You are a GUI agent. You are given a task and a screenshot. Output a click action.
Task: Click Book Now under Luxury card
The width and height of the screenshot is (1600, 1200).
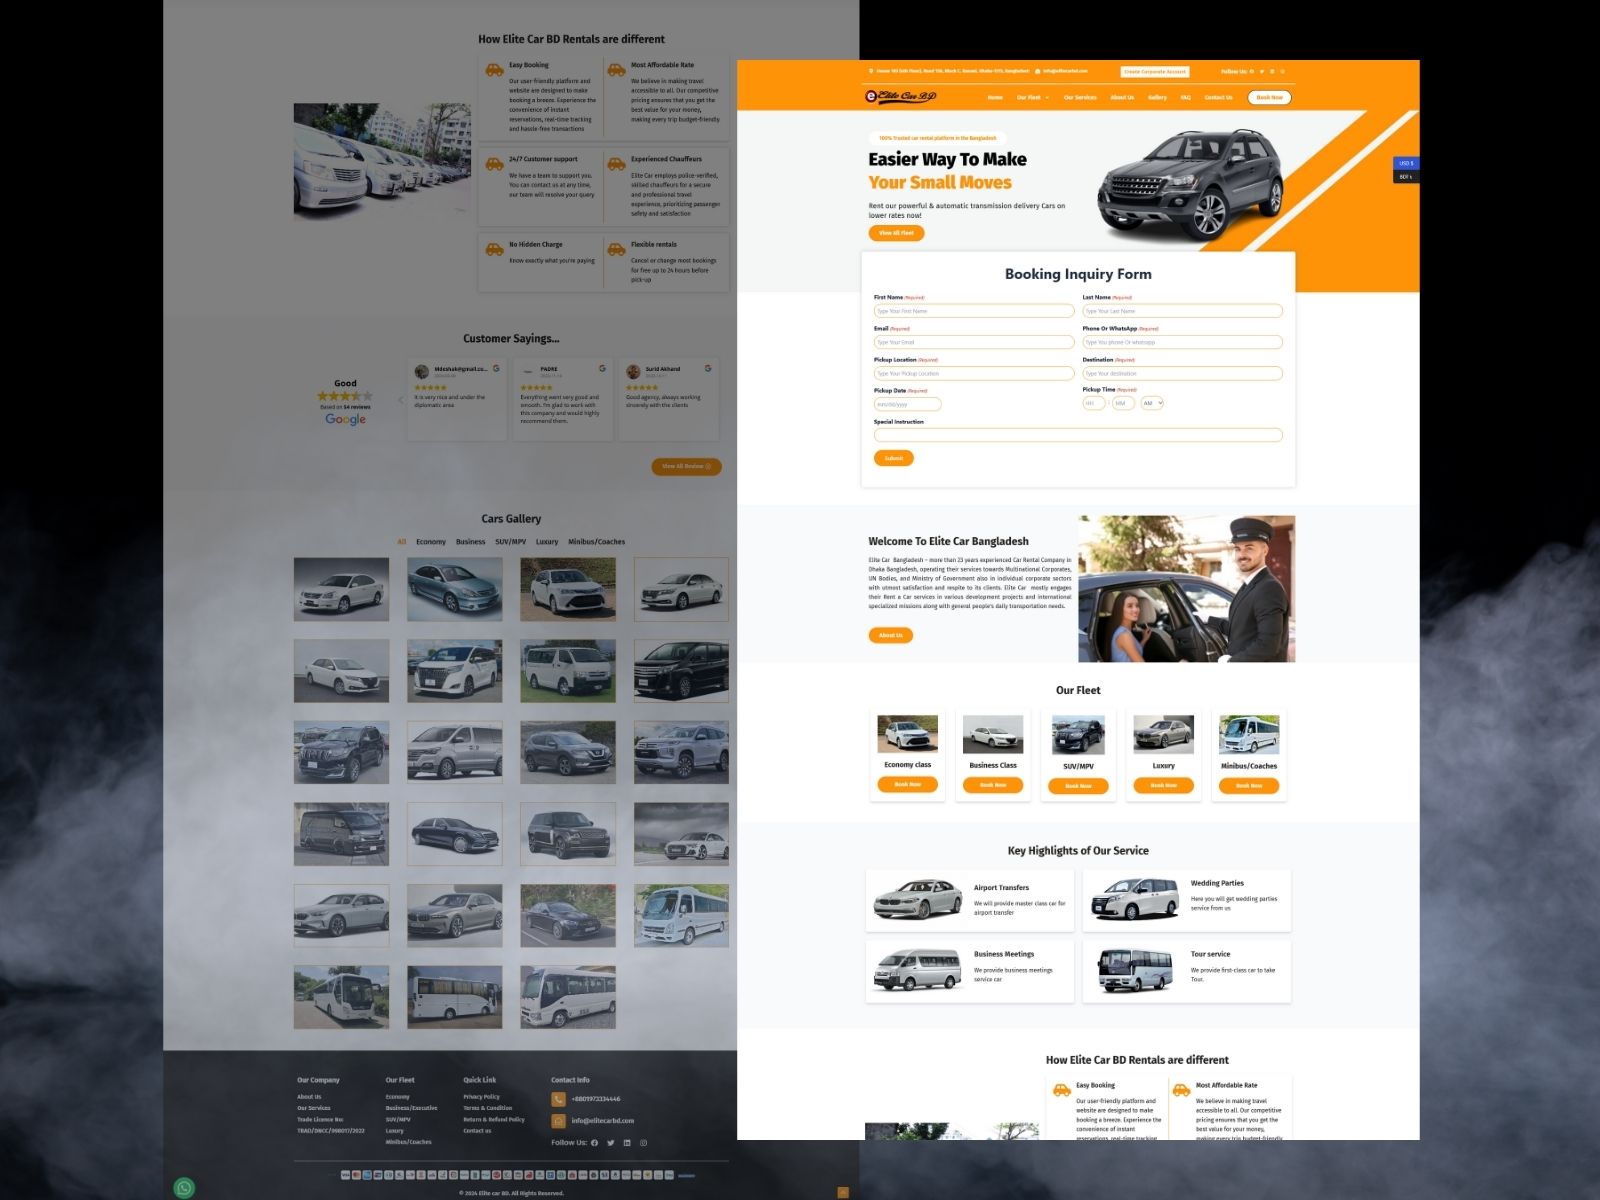(1163, 786)
